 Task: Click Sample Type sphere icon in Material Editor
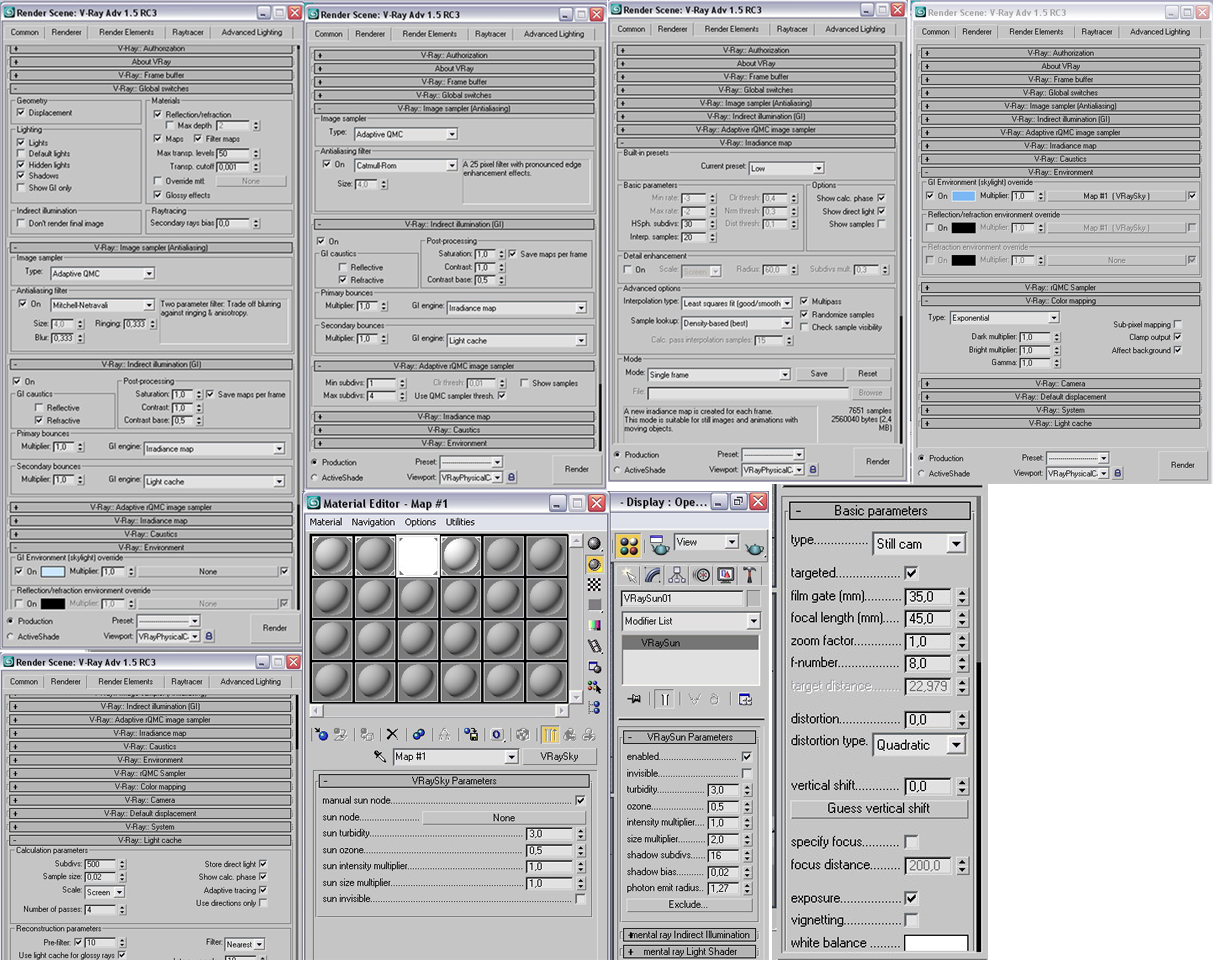click(x=594, y=543)
